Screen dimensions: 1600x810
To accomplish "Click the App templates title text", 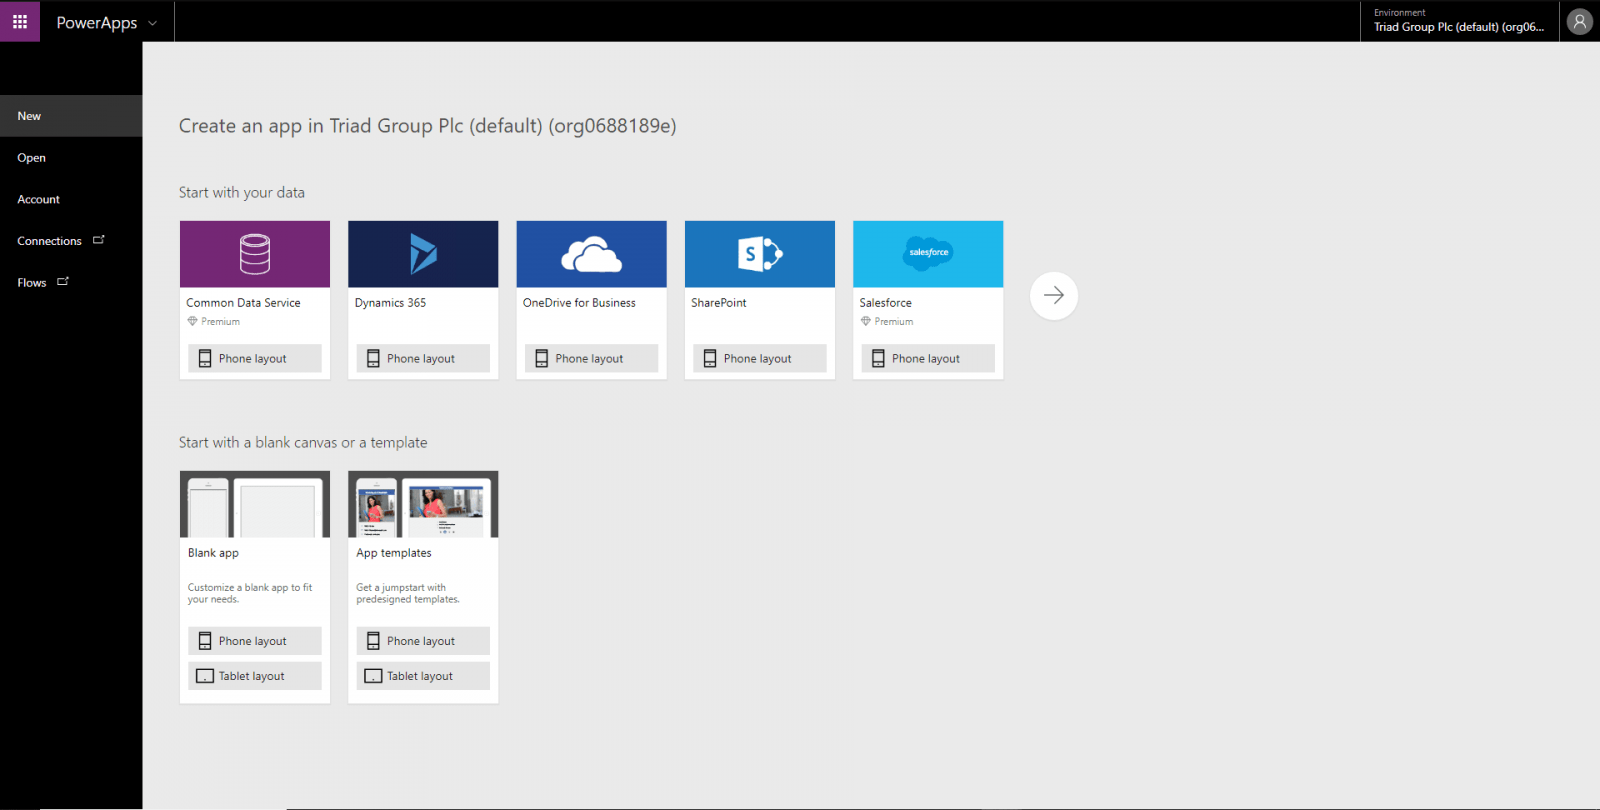I will pos(394,553).
